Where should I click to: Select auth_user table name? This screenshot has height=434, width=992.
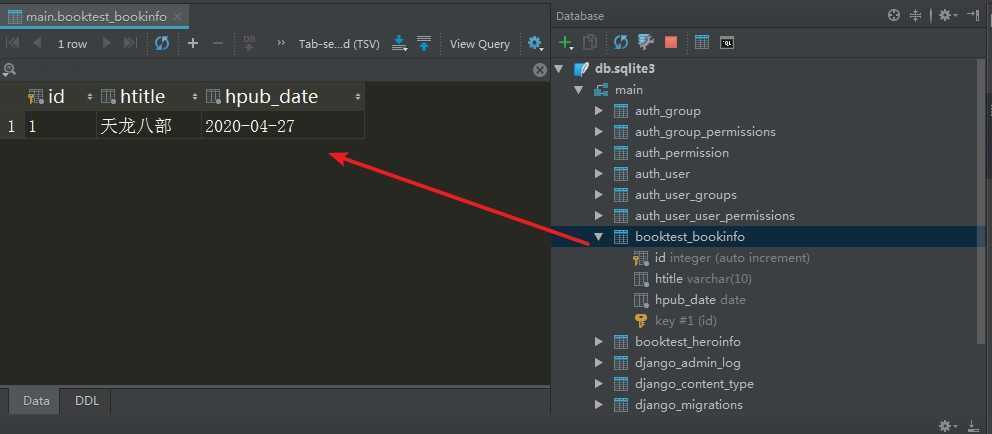[x=662, y=173]
